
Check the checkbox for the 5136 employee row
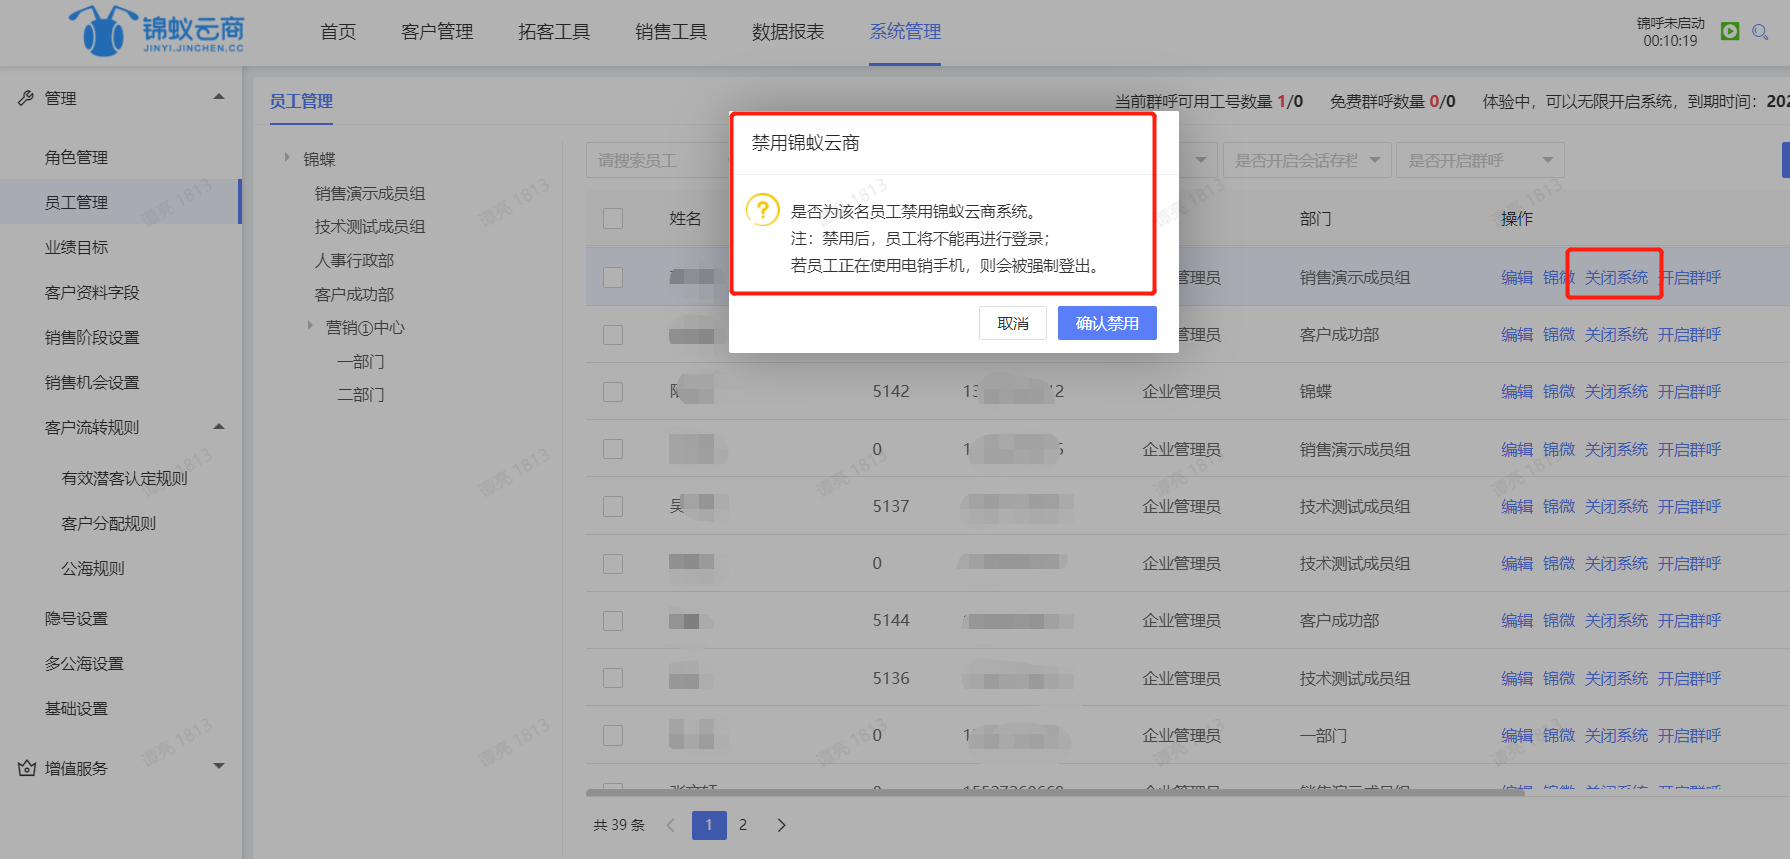coord(613,678)
